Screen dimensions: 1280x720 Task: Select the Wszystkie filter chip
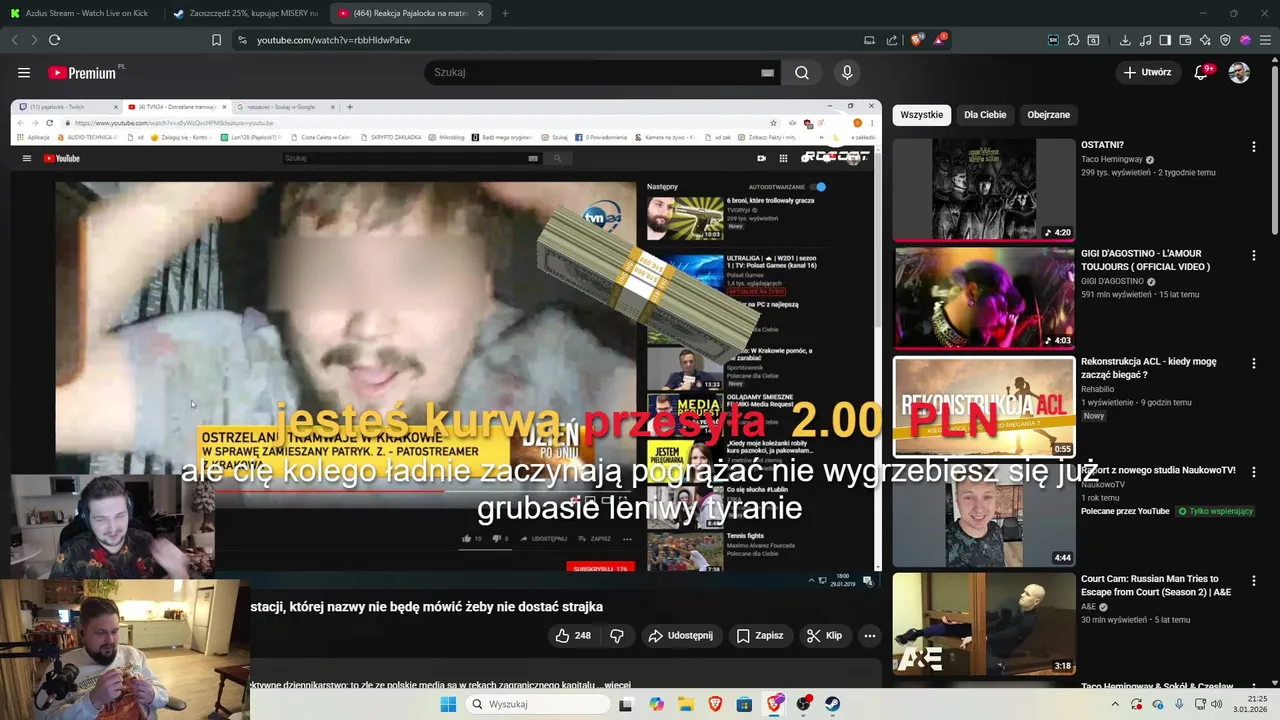pos(921,114)
